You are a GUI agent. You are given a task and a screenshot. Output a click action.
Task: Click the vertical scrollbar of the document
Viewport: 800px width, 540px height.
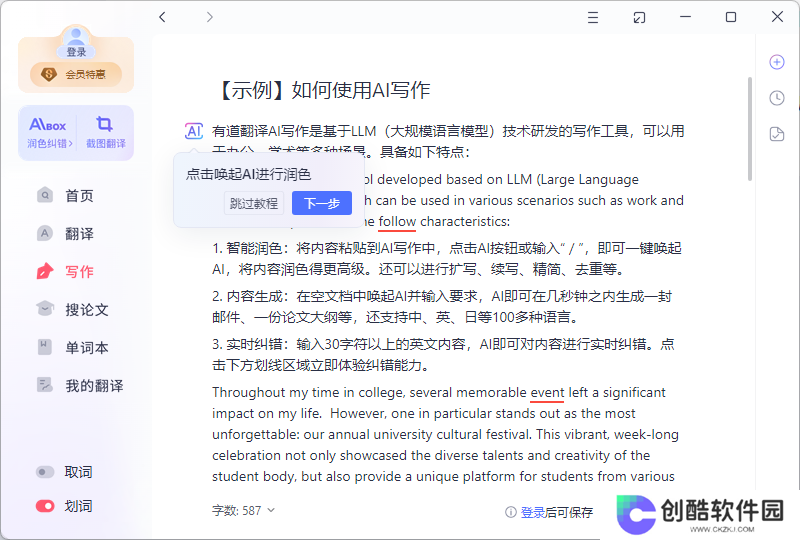click(750, 129)
